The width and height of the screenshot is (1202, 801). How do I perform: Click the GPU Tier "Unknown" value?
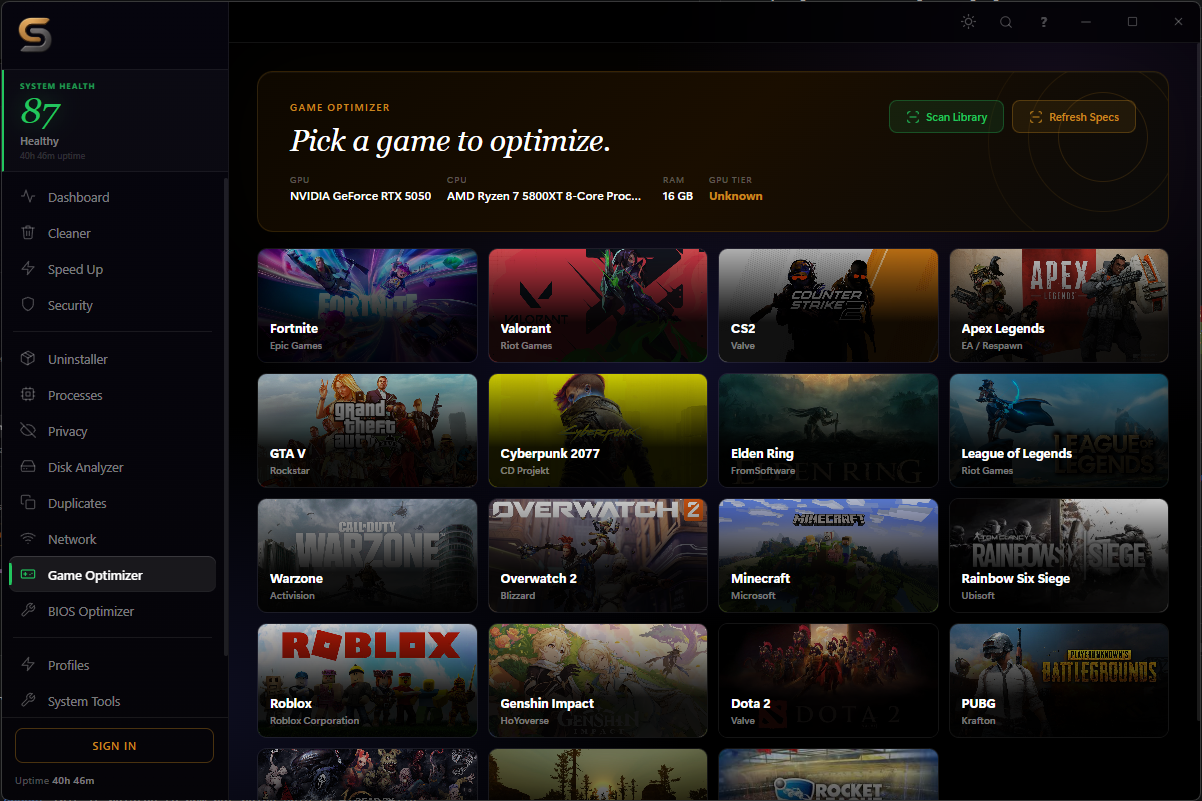pos(735,196)
